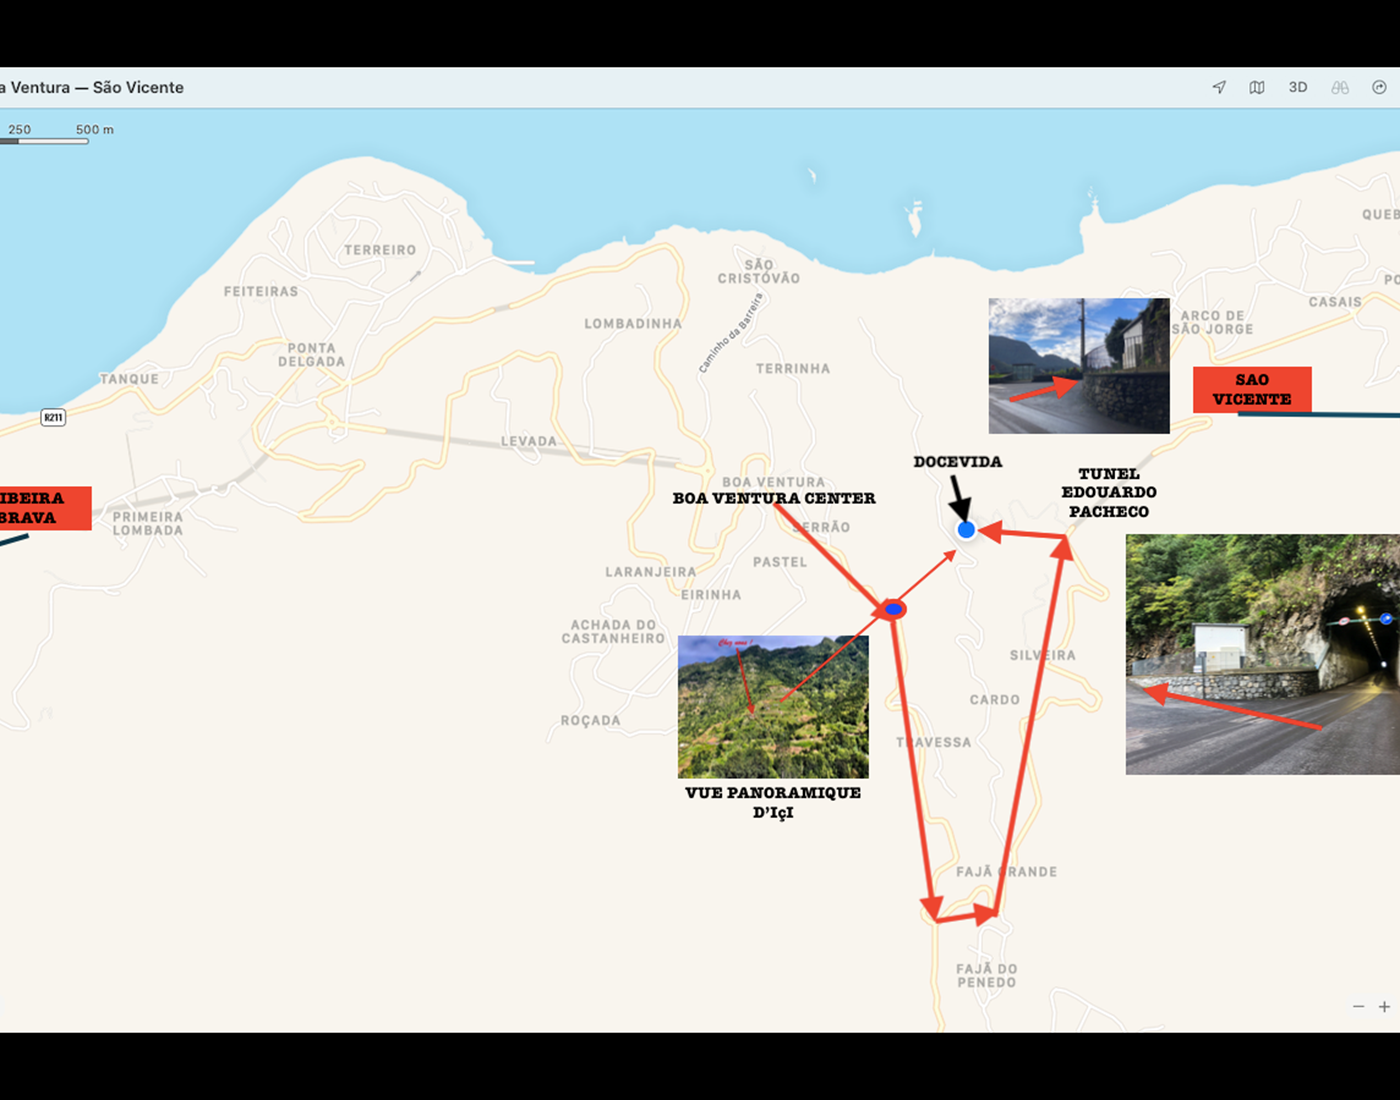Viewport: 1400px width, 1100px height.
Task: Zoom out with the minus button
Action: click(1358, 1006)
